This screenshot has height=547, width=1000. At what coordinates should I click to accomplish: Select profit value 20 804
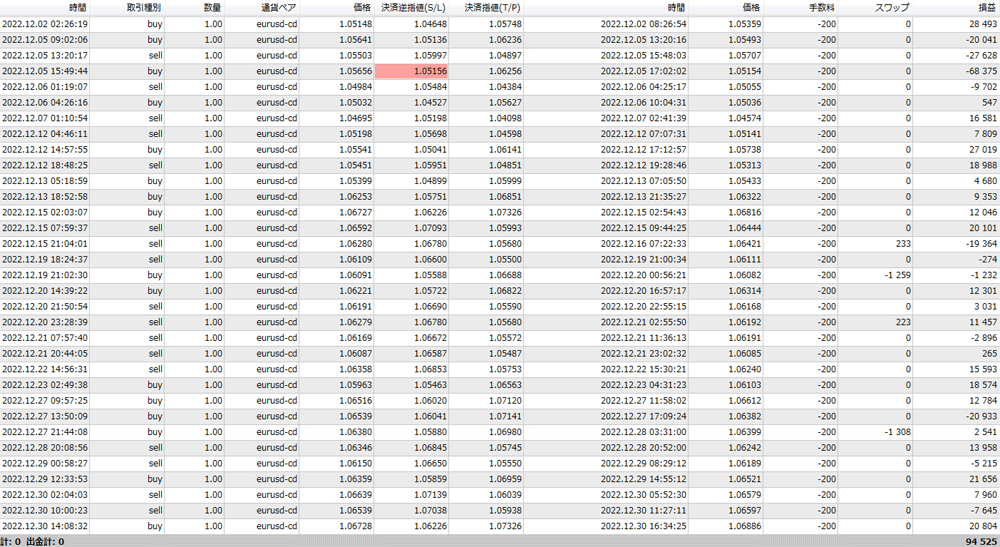point(983,526)
